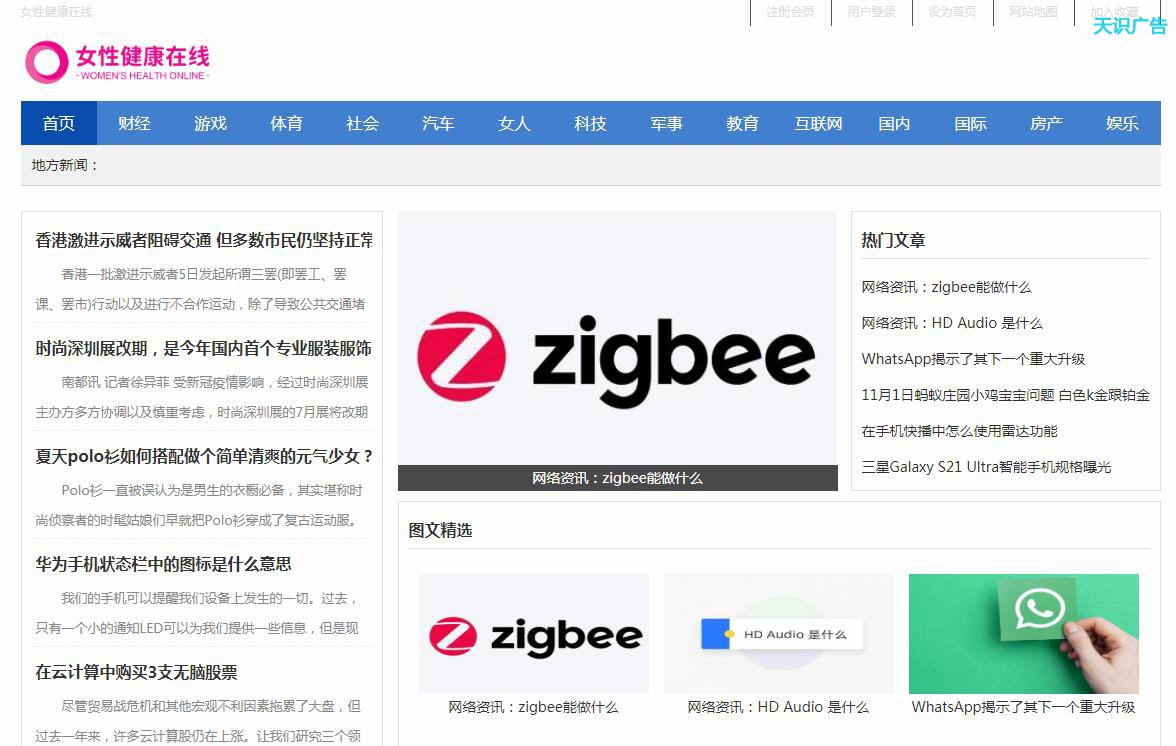This screenshot has height=746, width=1176.
Task: Click the faint 女性健康在线 text at top-left
Action: tap(57, 11)
